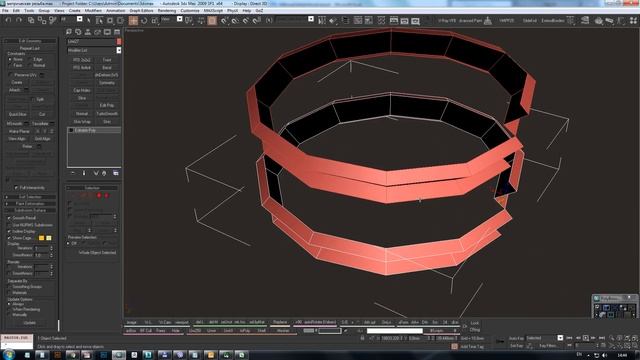Select the Always update option
Screen dimensions: 640x360
(9, 304)
